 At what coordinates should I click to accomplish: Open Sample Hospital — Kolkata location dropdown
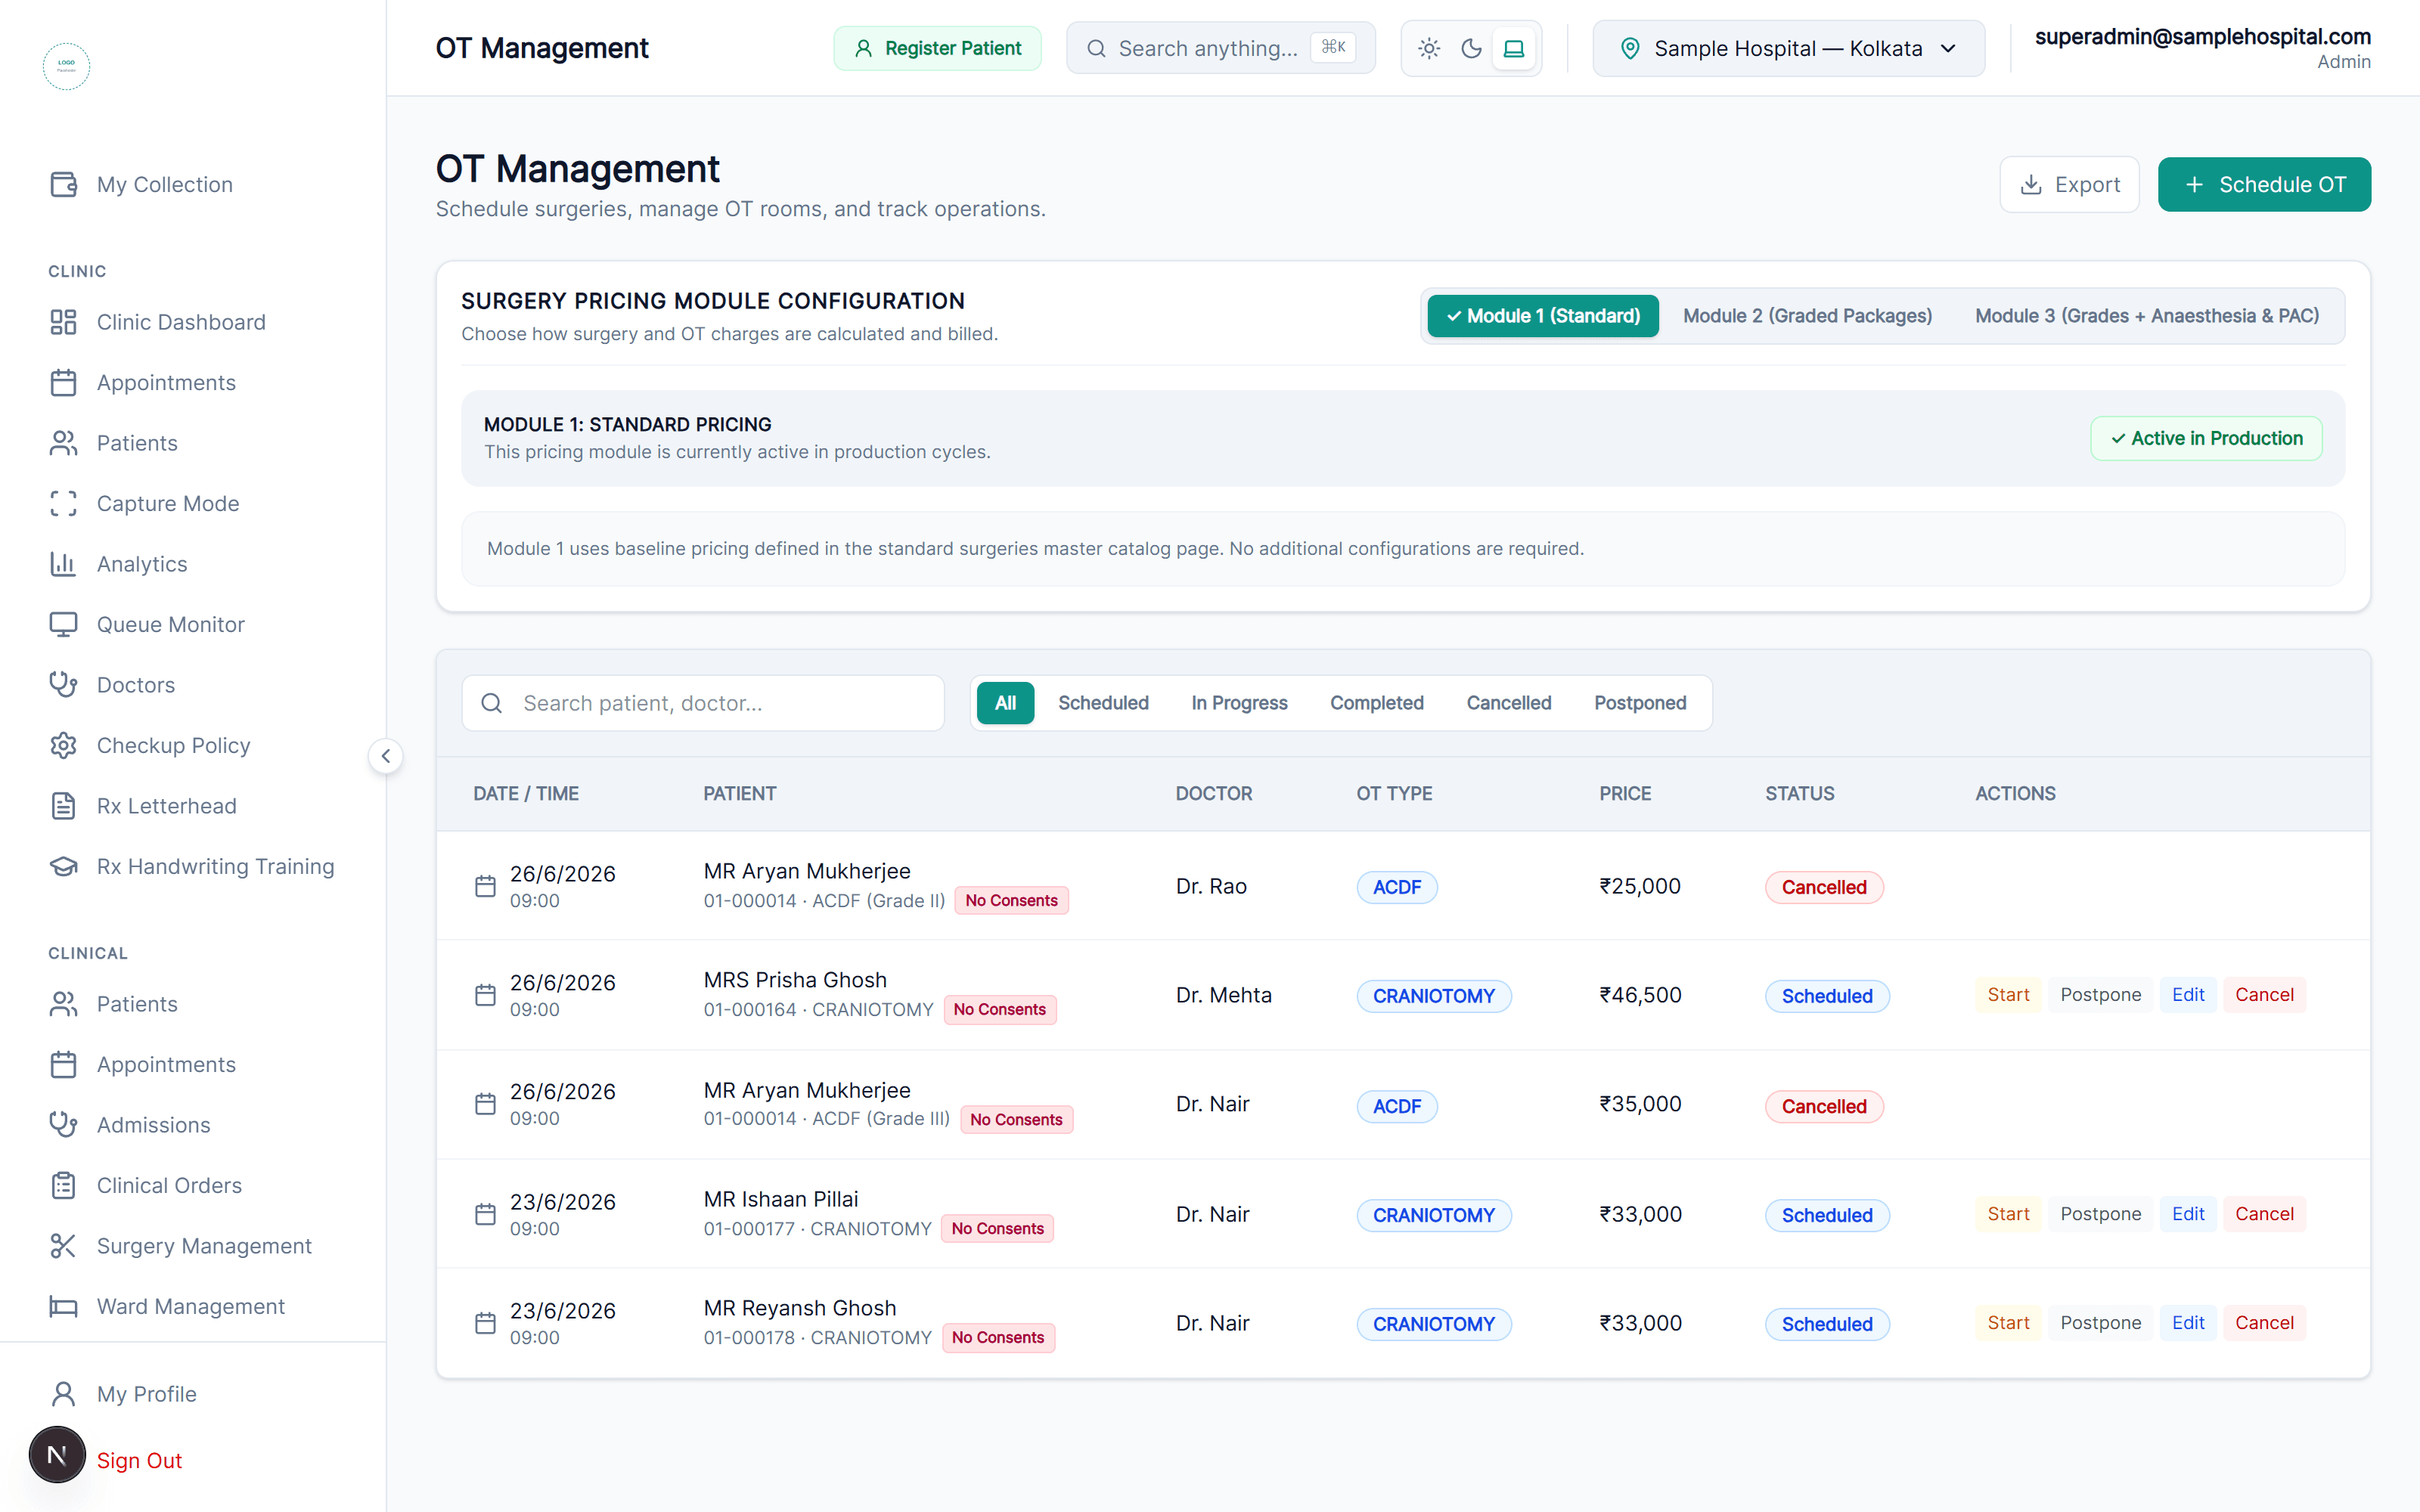[x=1788, y=48]
